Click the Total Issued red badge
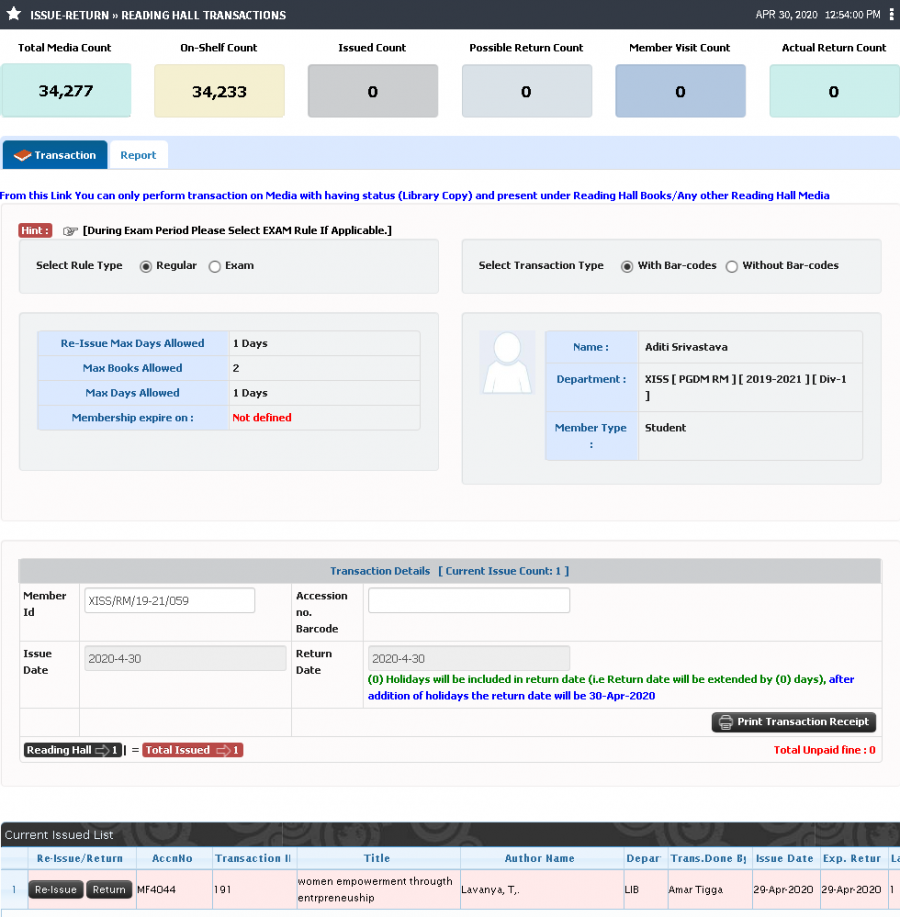The width and height of the screenshot is (900, 917). coord(192,750)
